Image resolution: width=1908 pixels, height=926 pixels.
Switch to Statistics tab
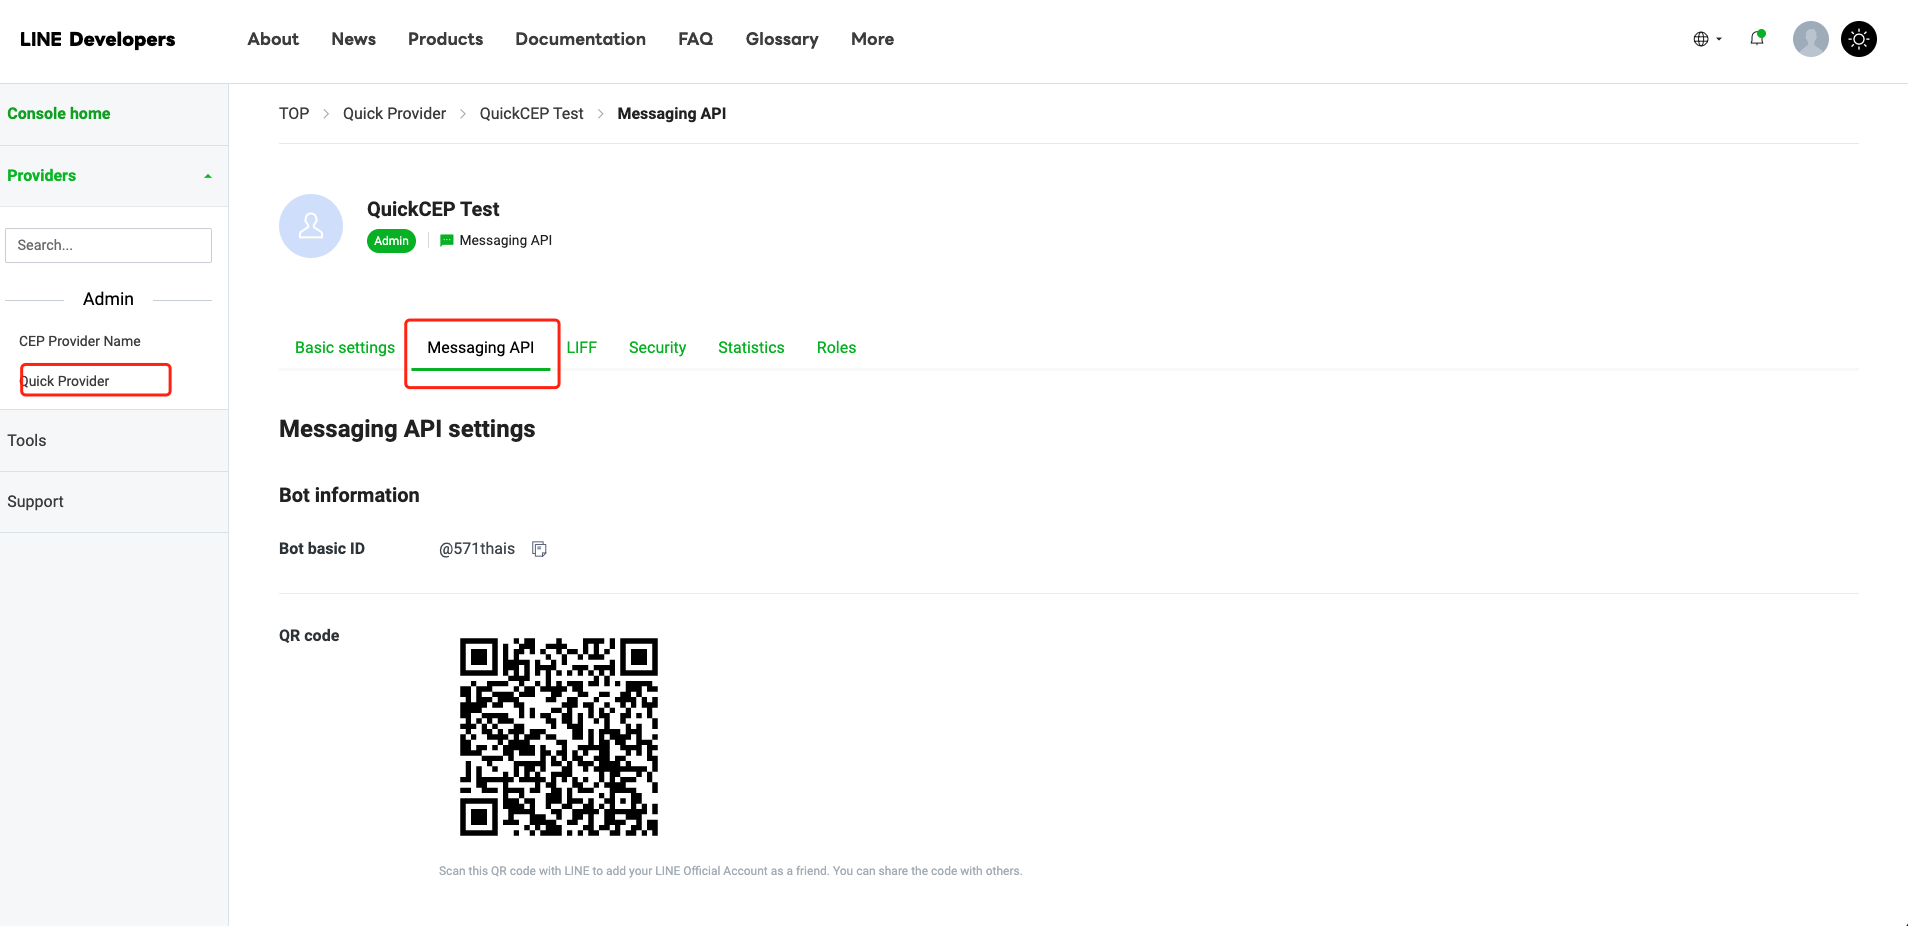coord(751,348)
